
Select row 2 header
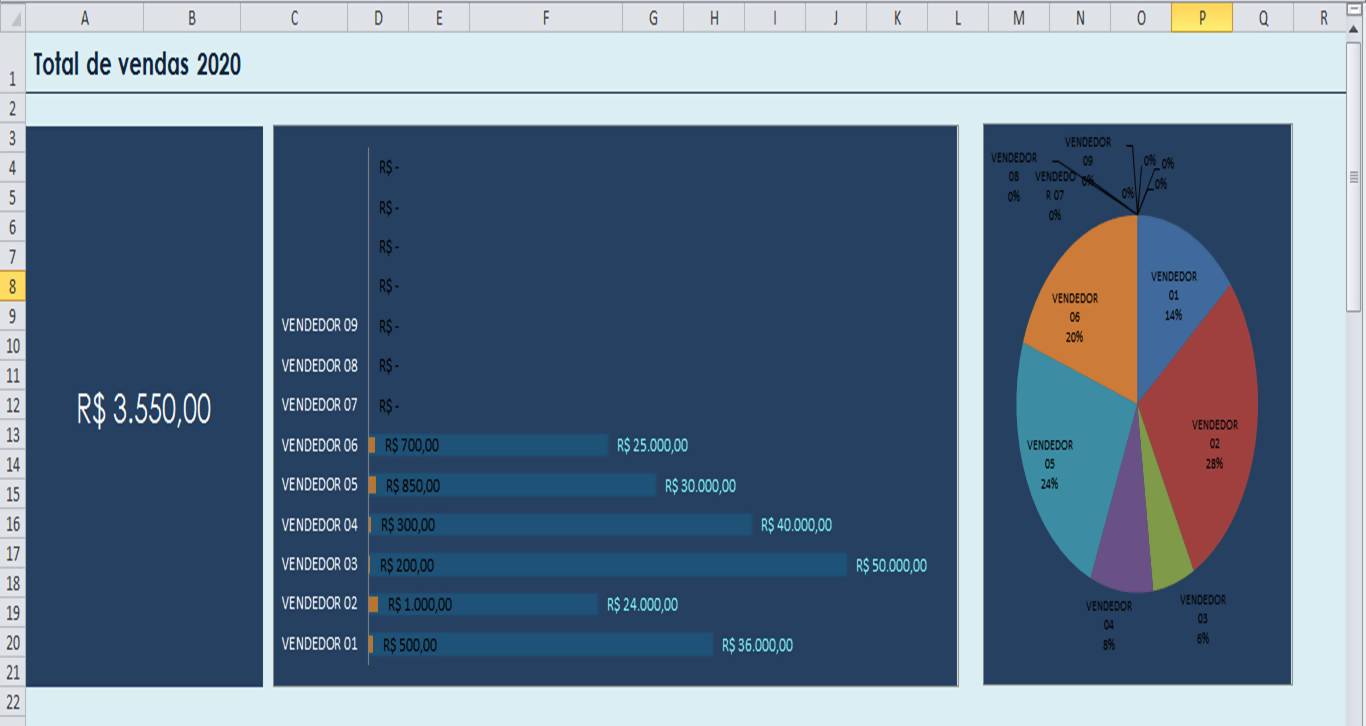(12, 108)
